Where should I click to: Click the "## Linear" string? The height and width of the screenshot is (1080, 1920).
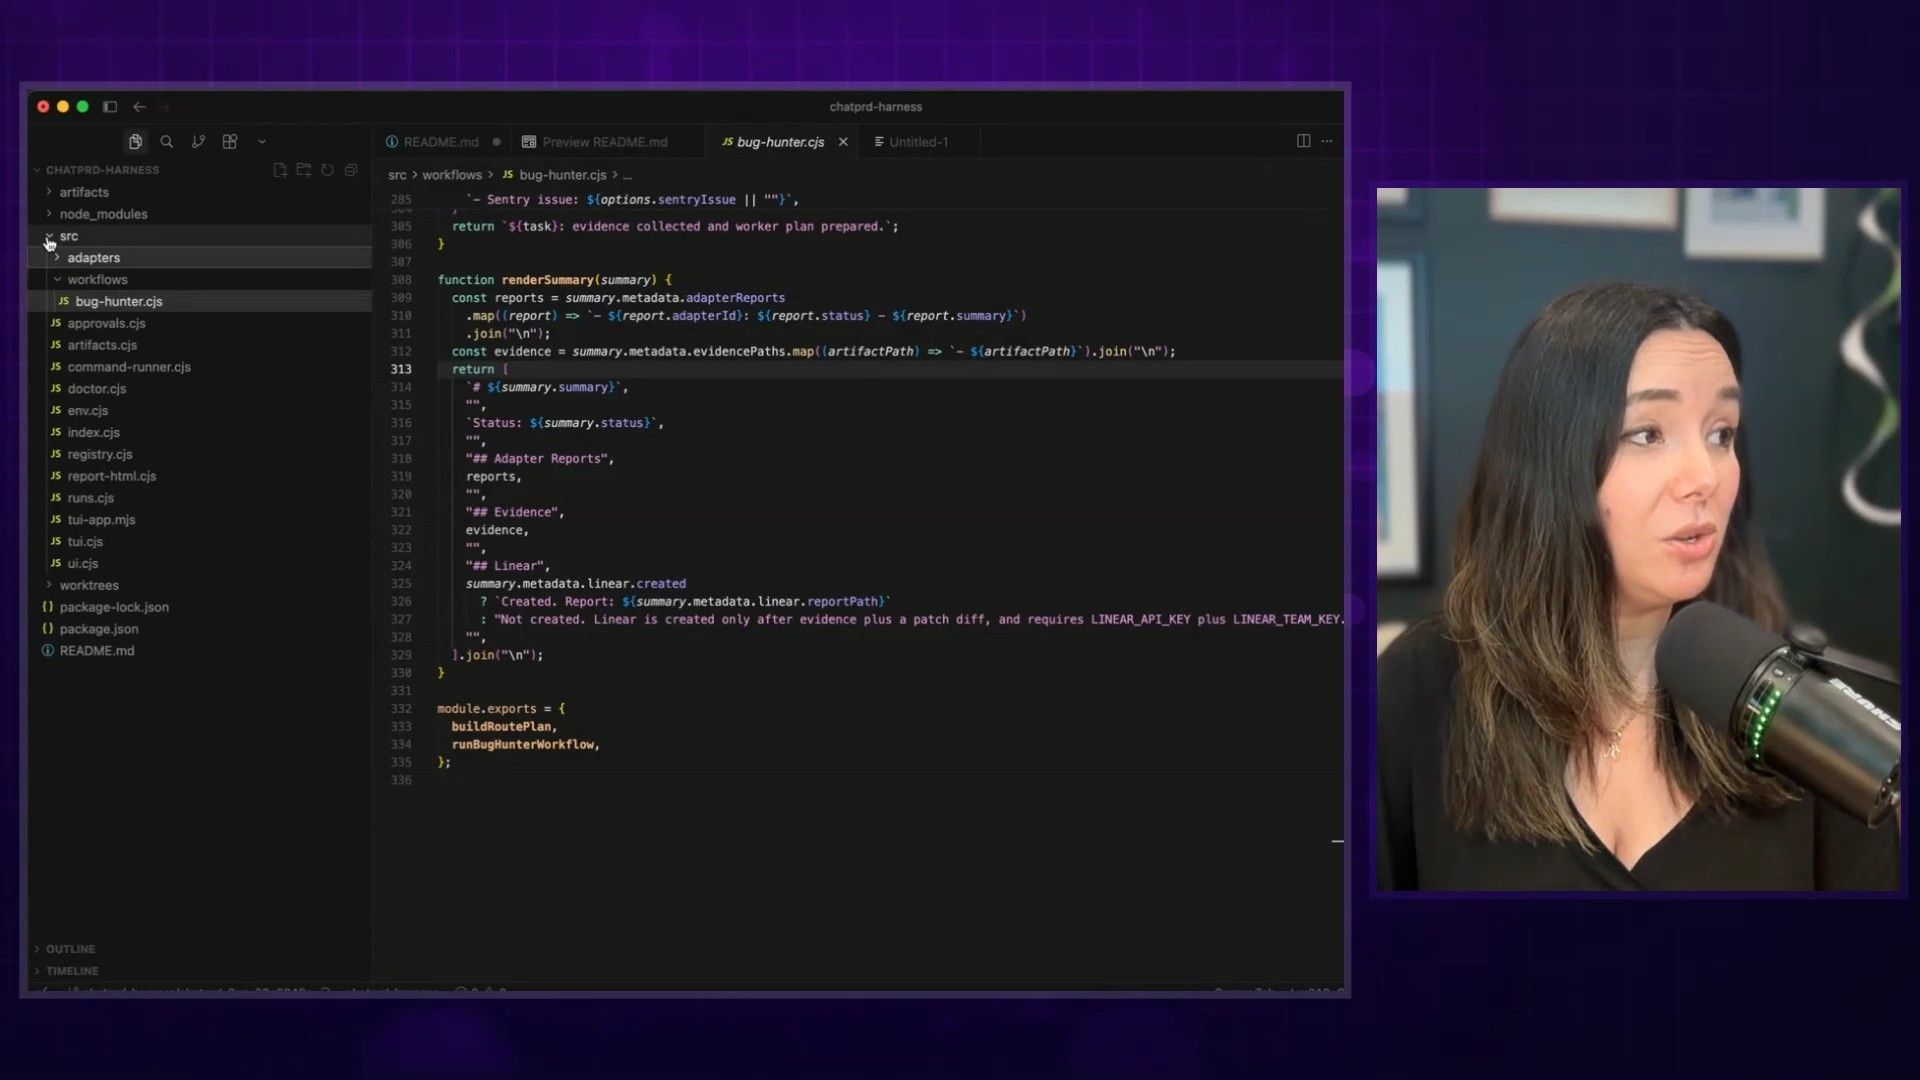coord(505,566)
